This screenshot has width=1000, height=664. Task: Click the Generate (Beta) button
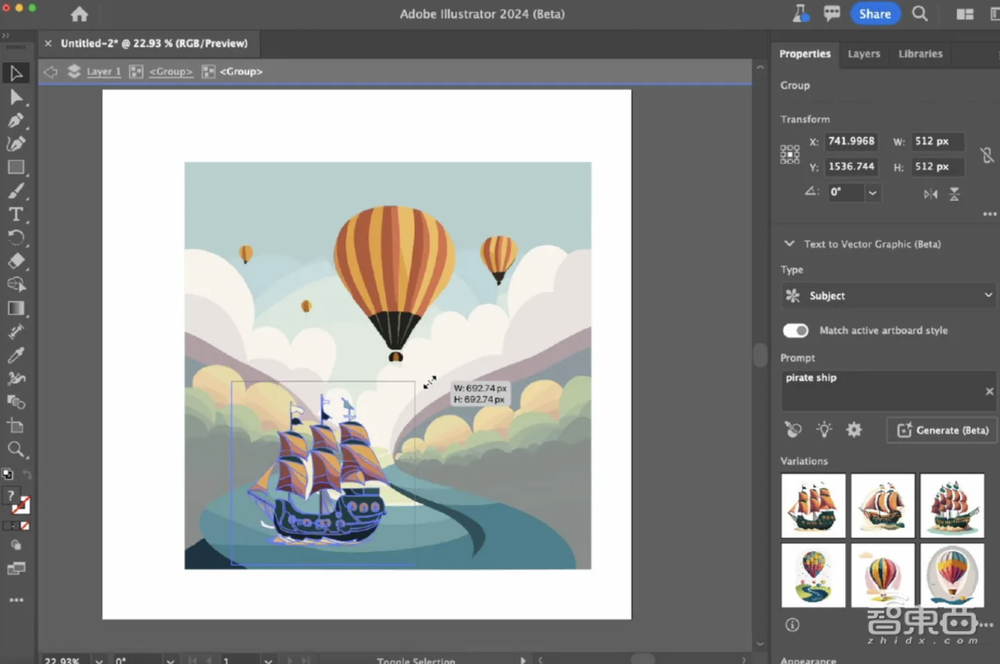coord(941,429)
